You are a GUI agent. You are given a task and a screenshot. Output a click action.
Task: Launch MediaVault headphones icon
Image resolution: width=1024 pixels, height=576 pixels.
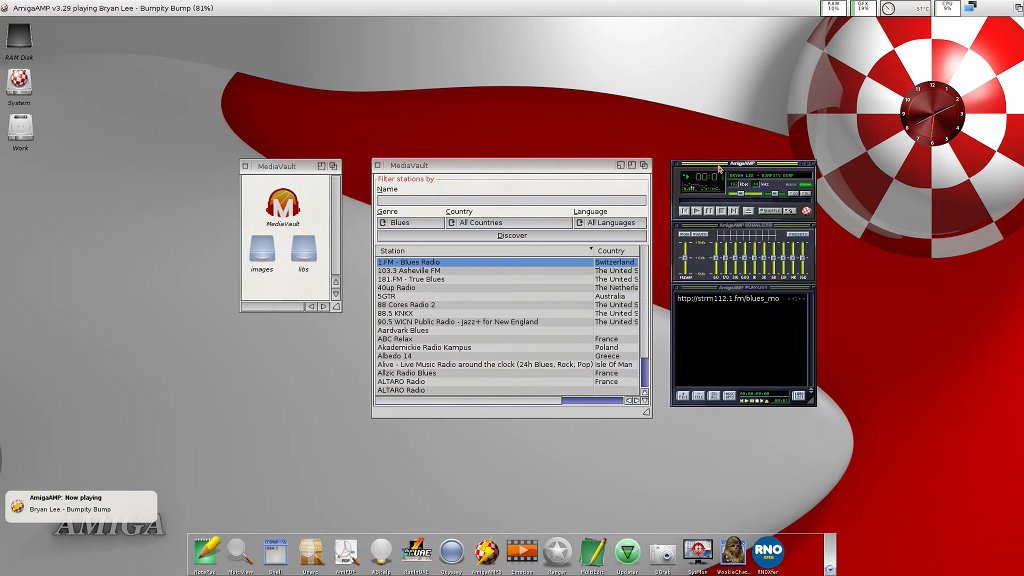[283, 203]
